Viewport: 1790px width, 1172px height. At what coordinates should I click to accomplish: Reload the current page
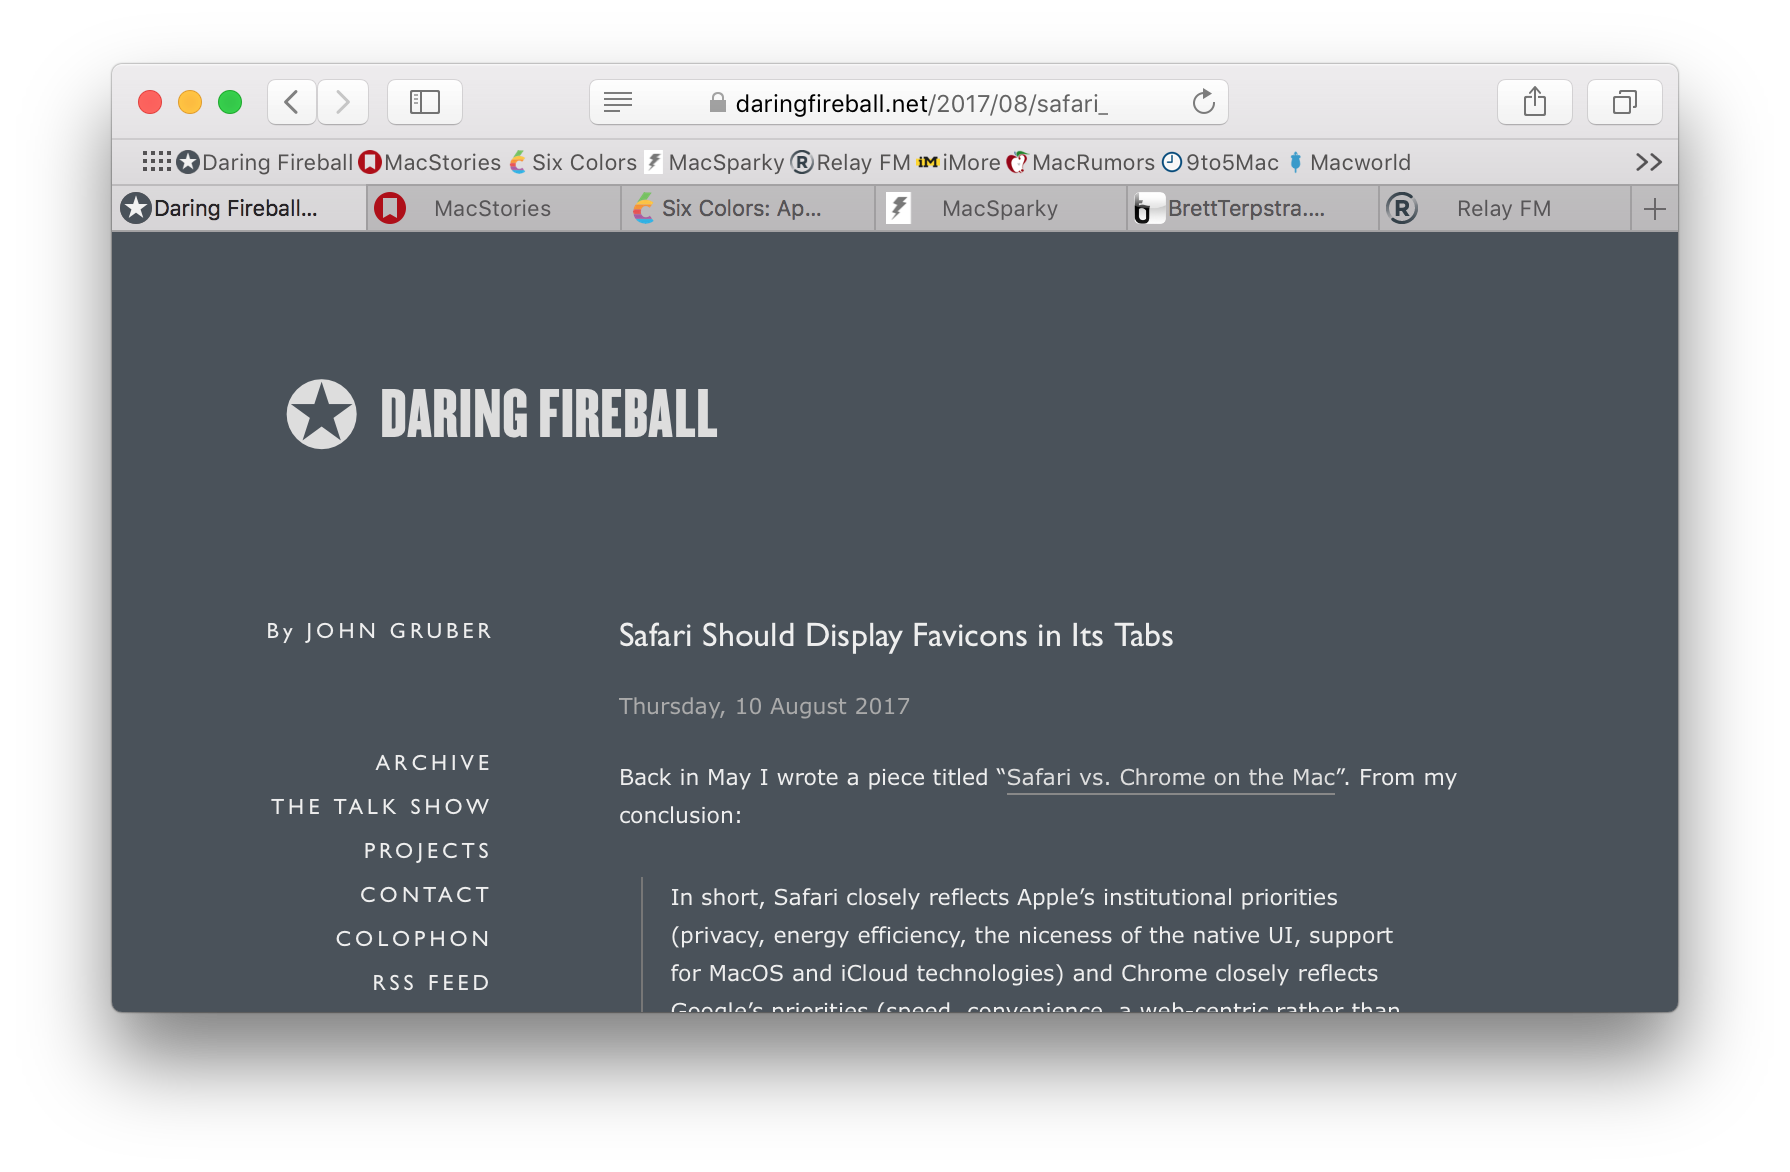point(1204,102)
